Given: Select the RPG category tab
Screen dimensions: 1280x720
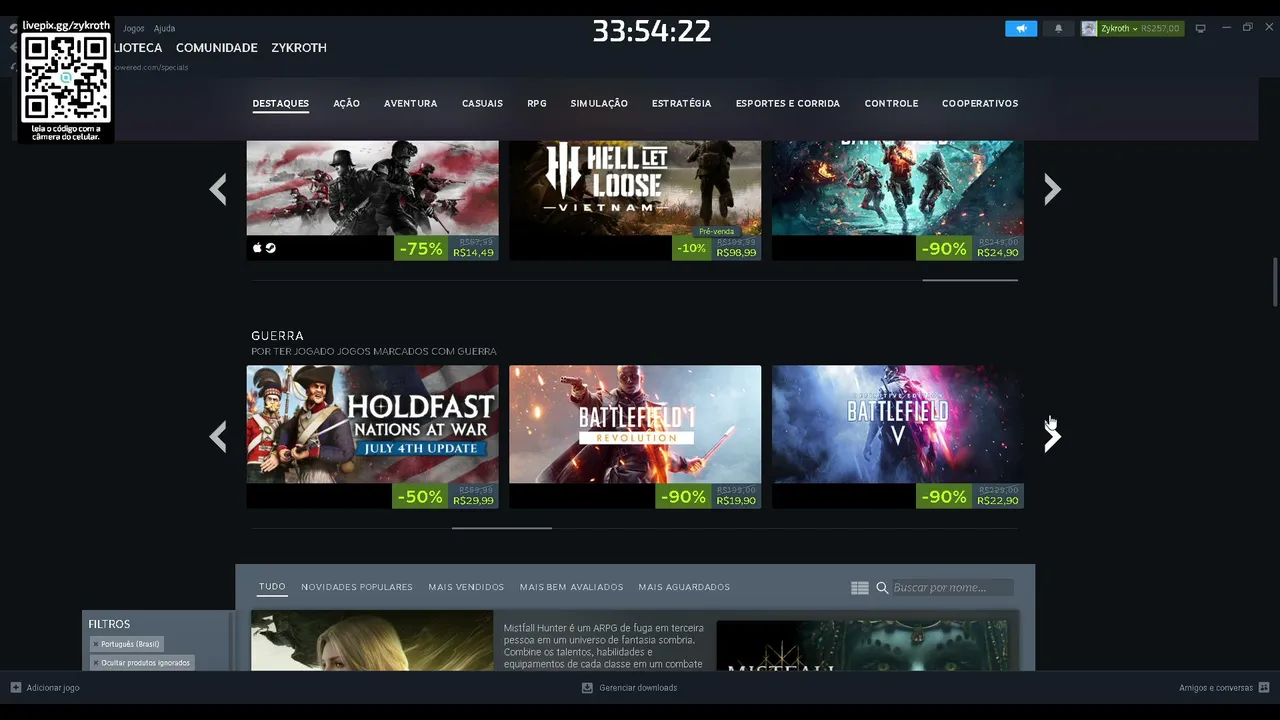Looking at the screenshot, I should (537, 104).
